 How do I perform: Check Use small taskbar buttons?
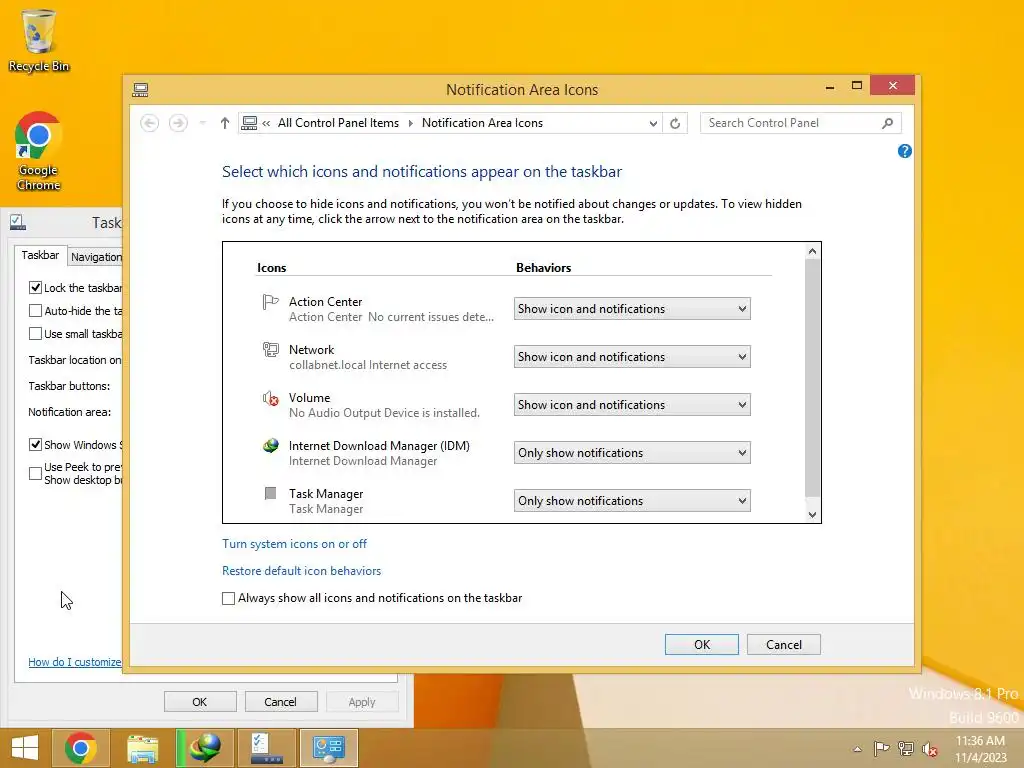pyautogui.click(x=35, y=334)
